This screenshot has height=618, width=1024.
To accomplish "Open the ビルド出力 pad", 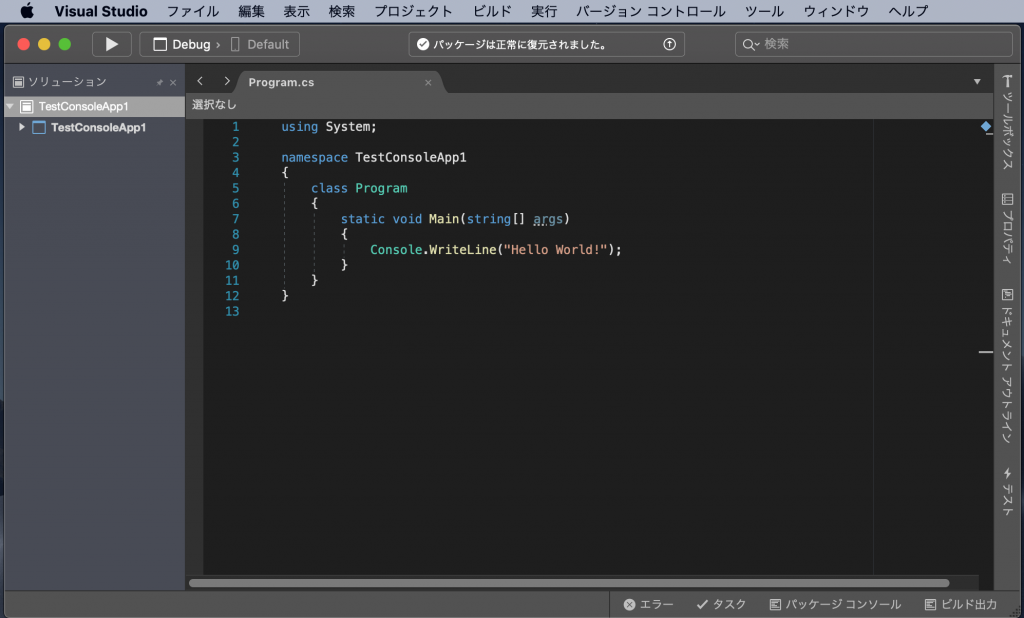I will [x=961, y=604].
